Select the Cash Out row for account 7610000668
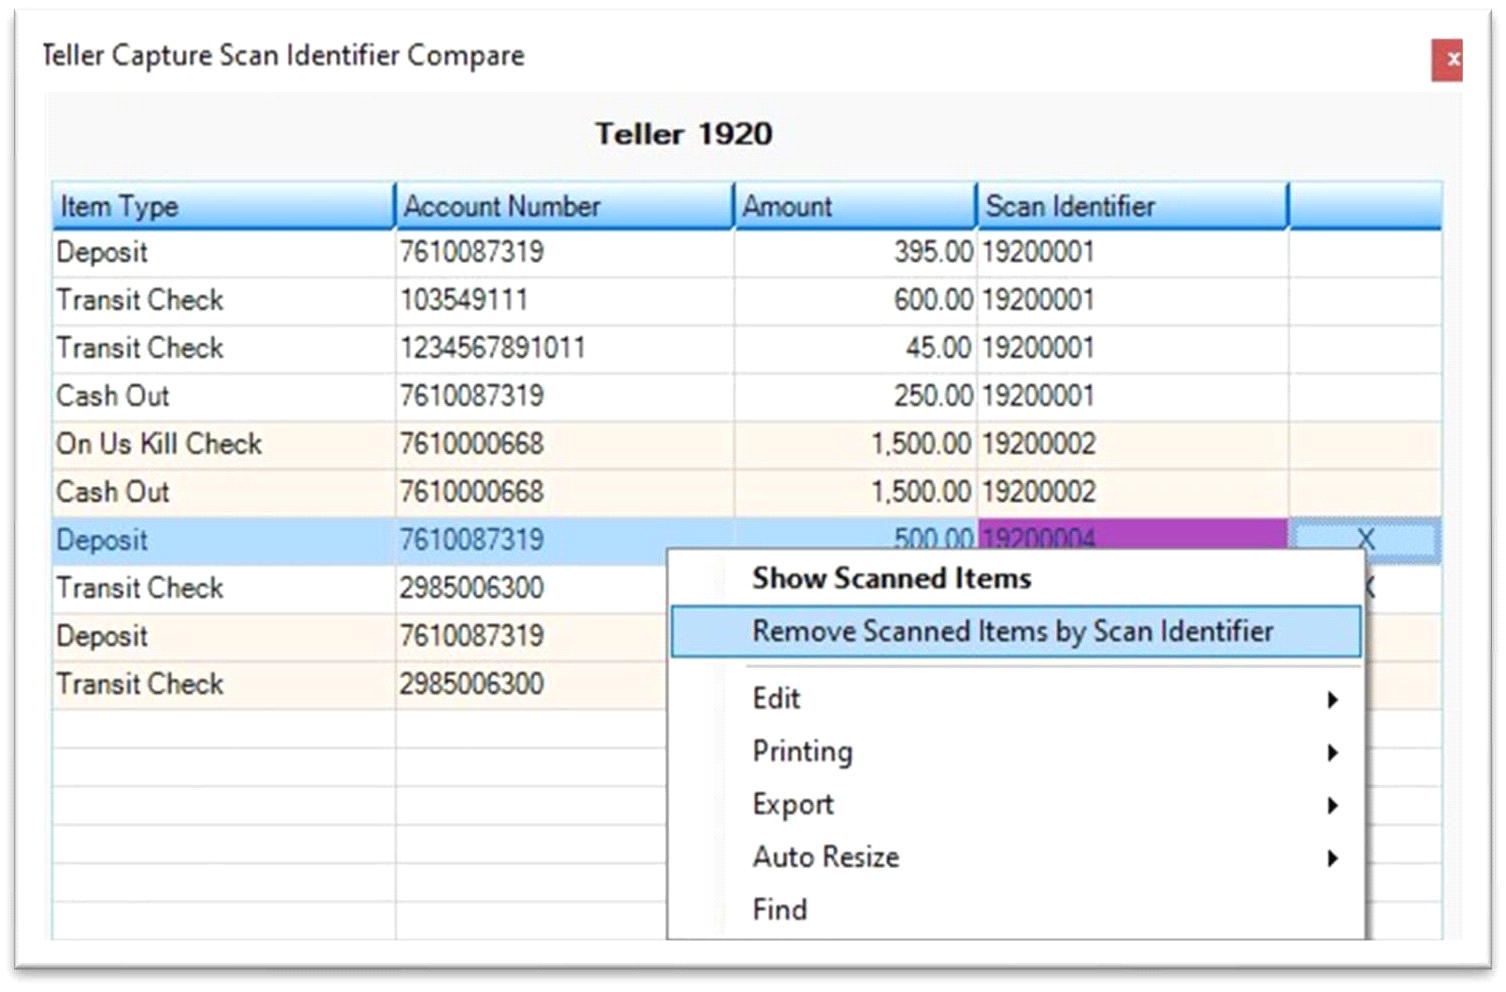Screen dimensions: 1506x992 [x=747, y=492]
